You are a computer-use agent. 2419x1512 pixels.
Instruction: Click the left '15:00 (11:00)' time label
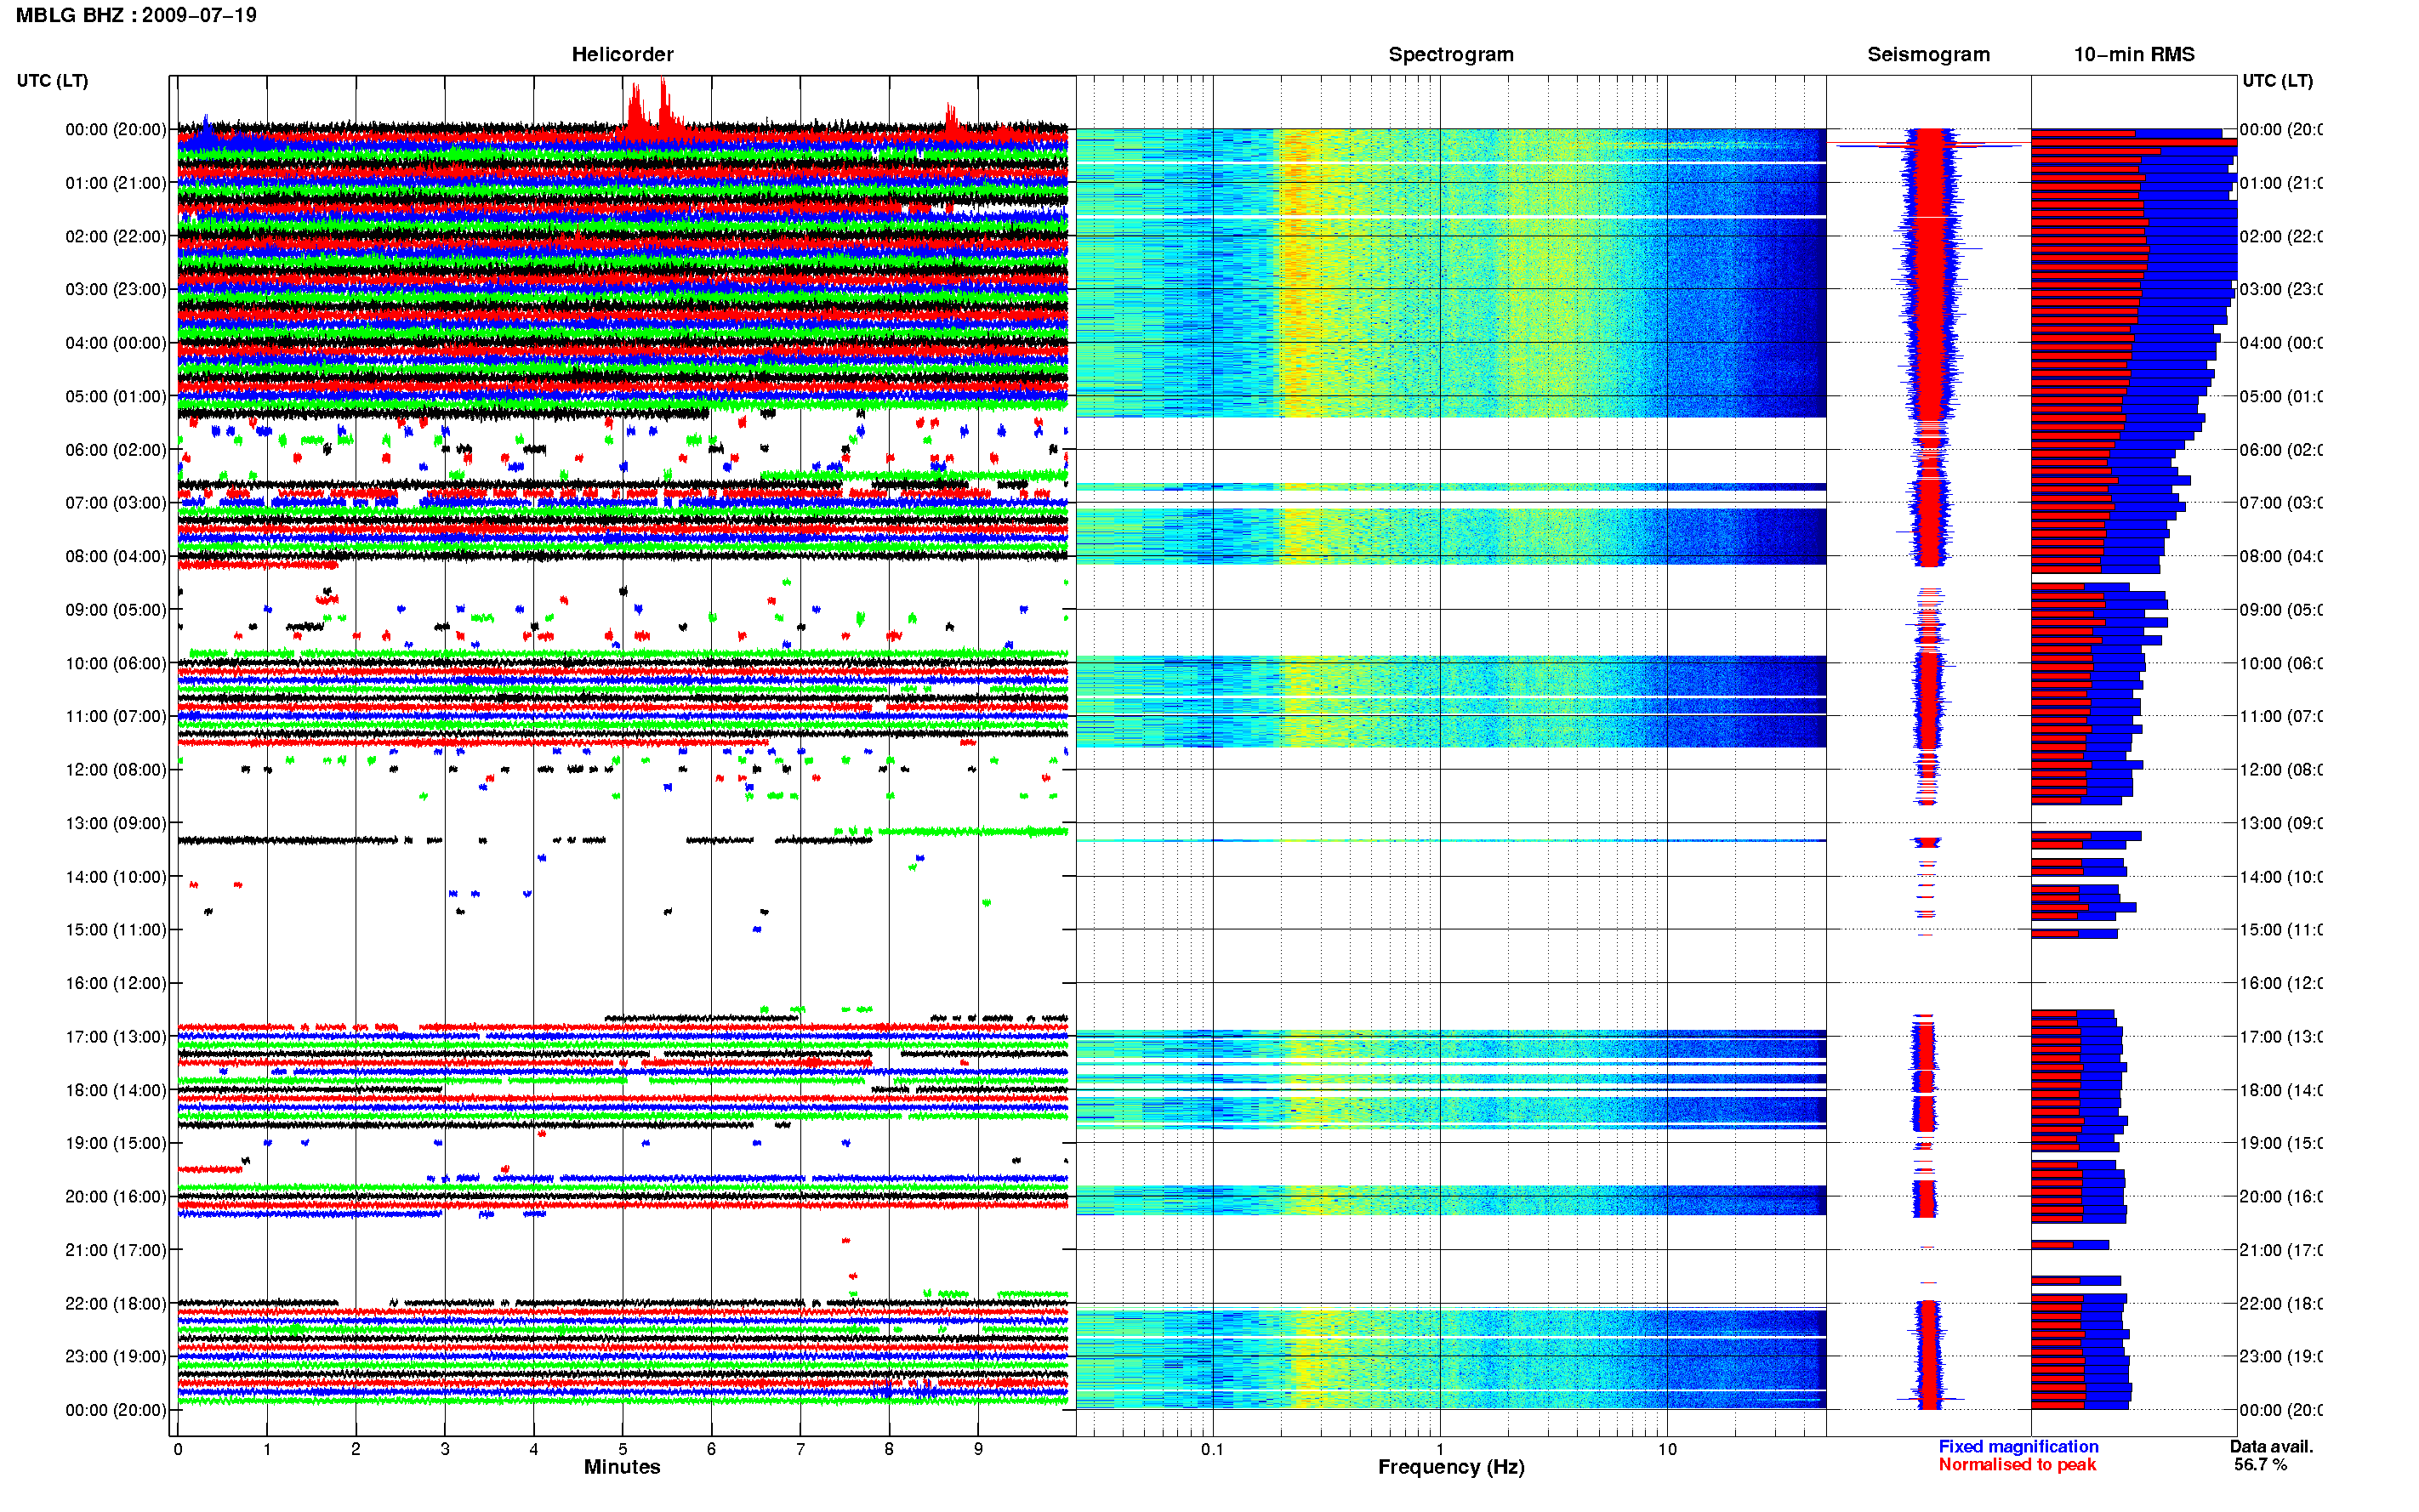pos(116,930)
